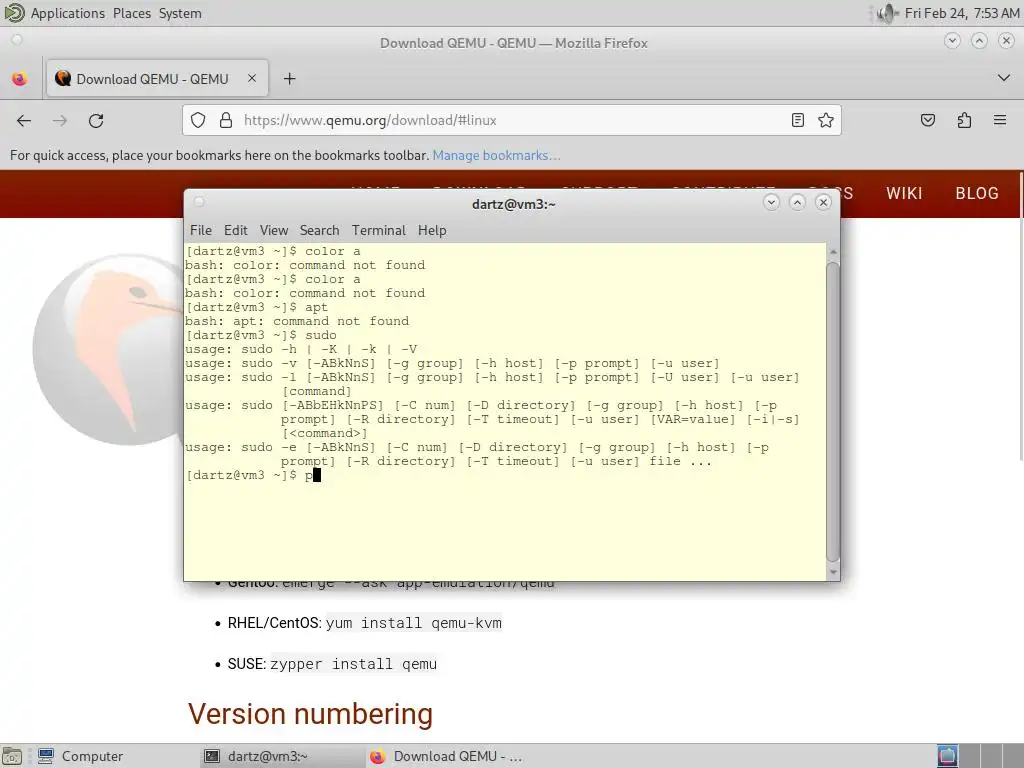The image size is (1024, 768).
Task: Click the clock showing Fri Feb 24
Action: coord(961,13)
